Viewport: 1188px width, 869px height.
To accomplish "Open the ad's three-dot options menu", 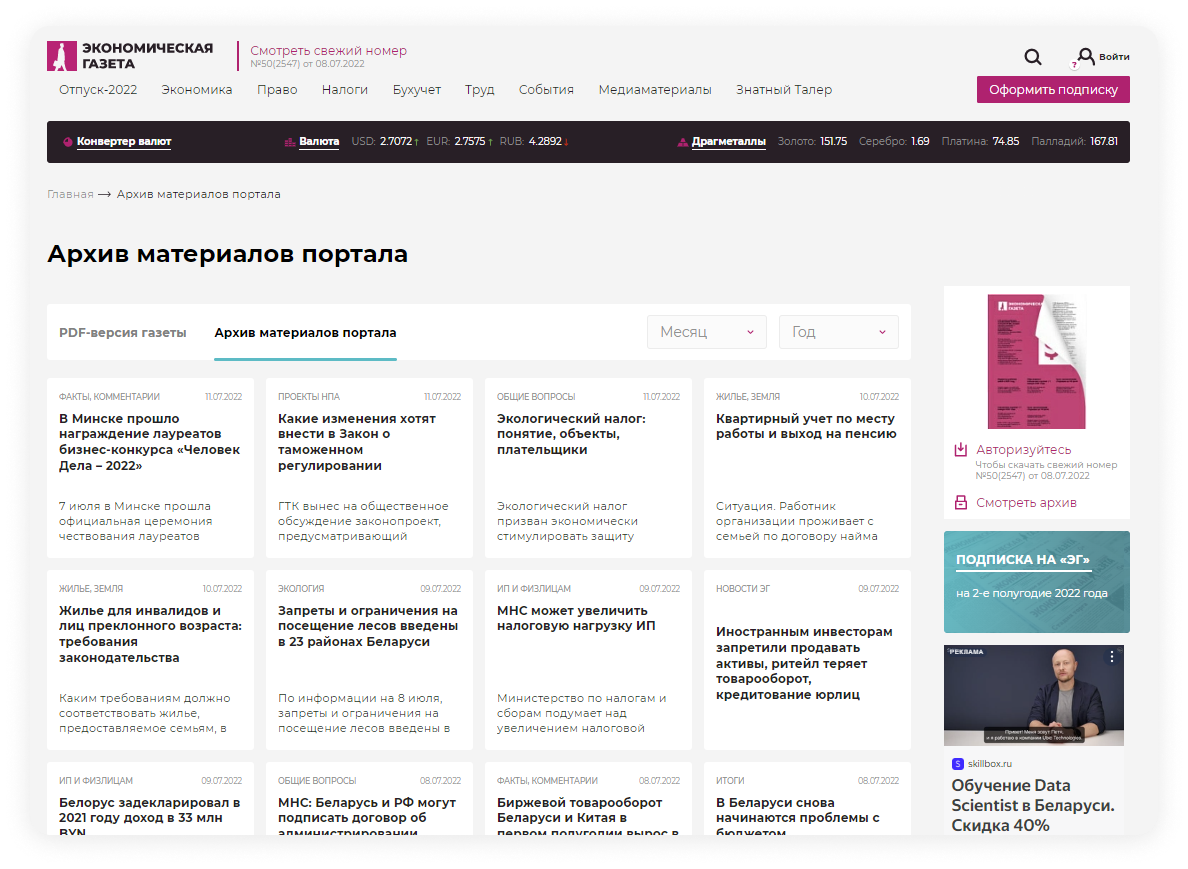I will tap(1111, 657).
